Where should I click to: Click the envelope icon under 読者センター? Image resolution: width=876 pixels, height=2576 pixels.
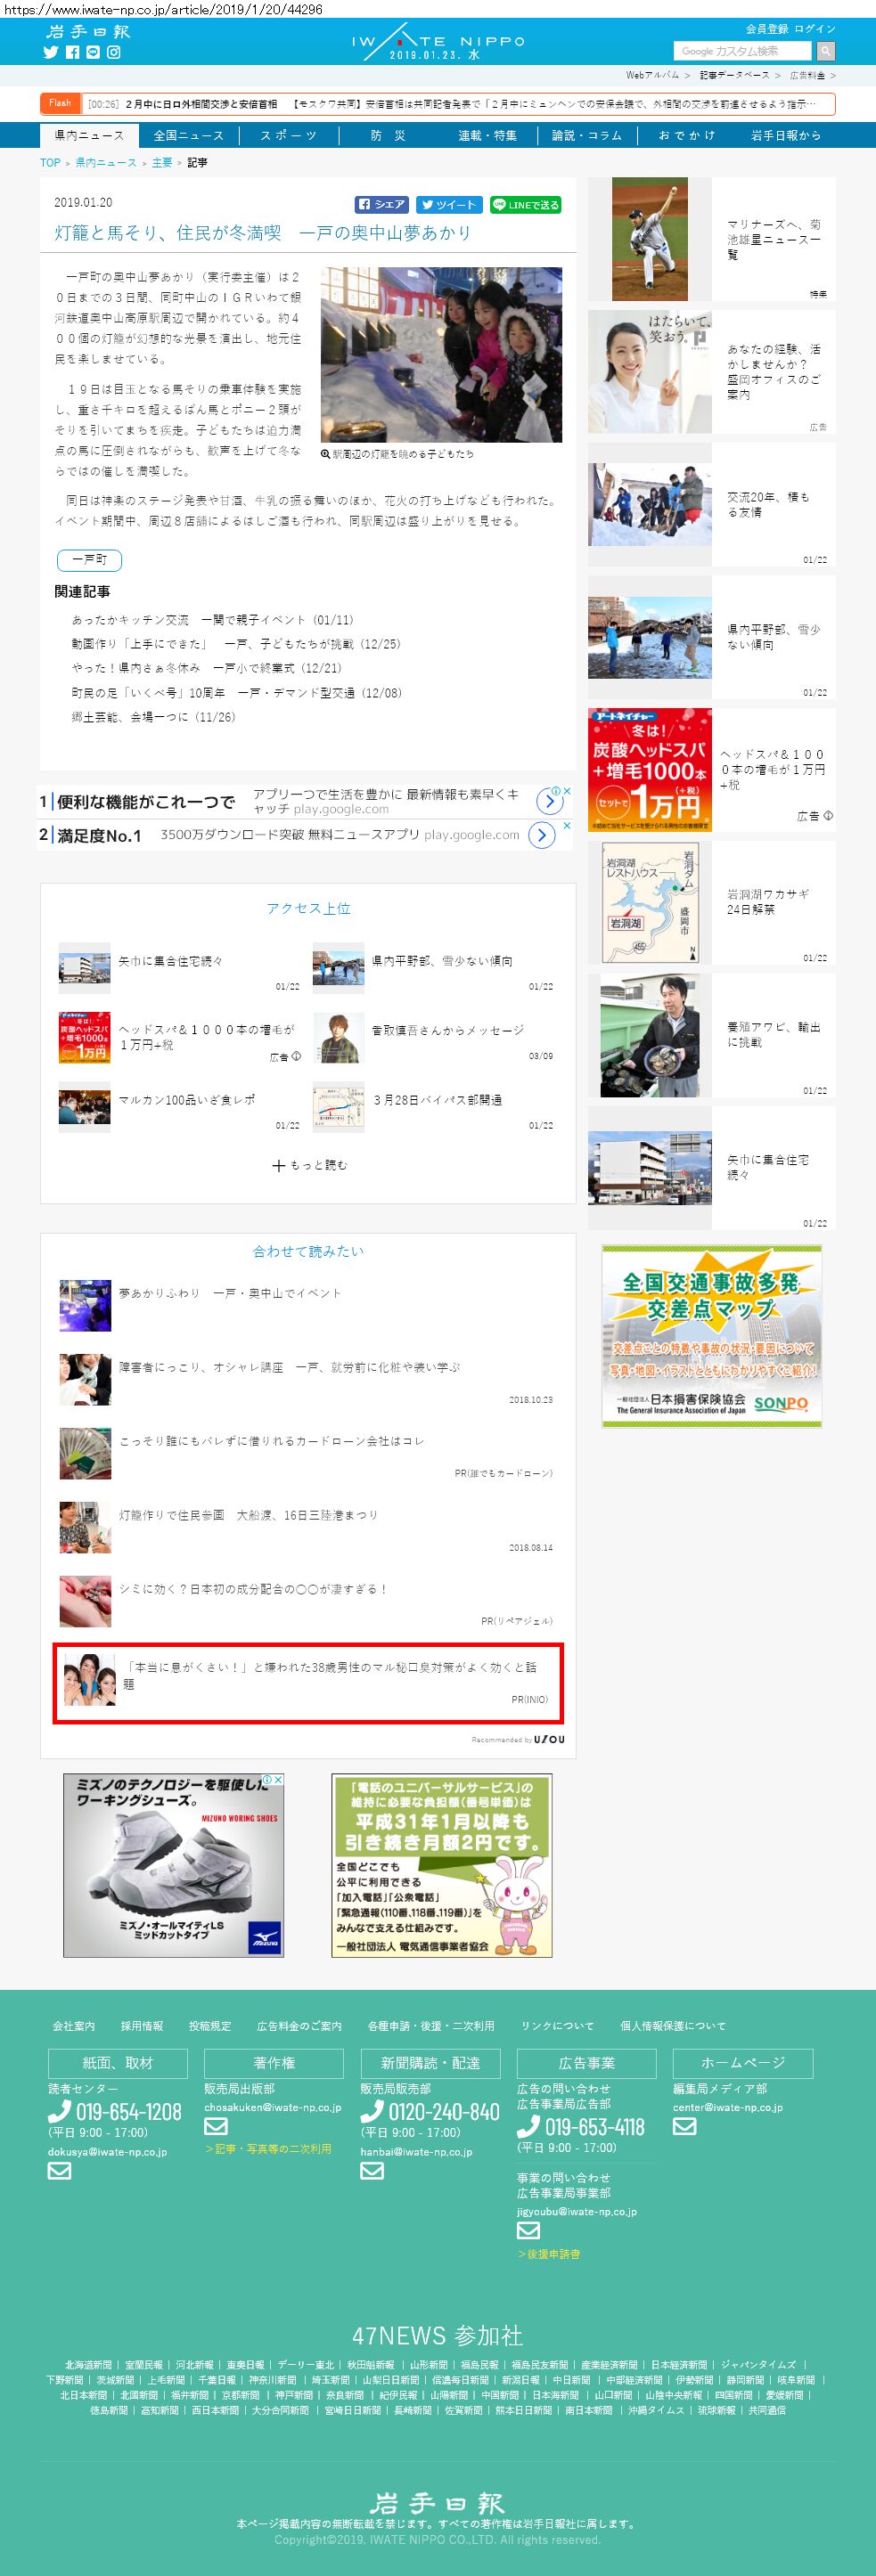(59, 2171)
